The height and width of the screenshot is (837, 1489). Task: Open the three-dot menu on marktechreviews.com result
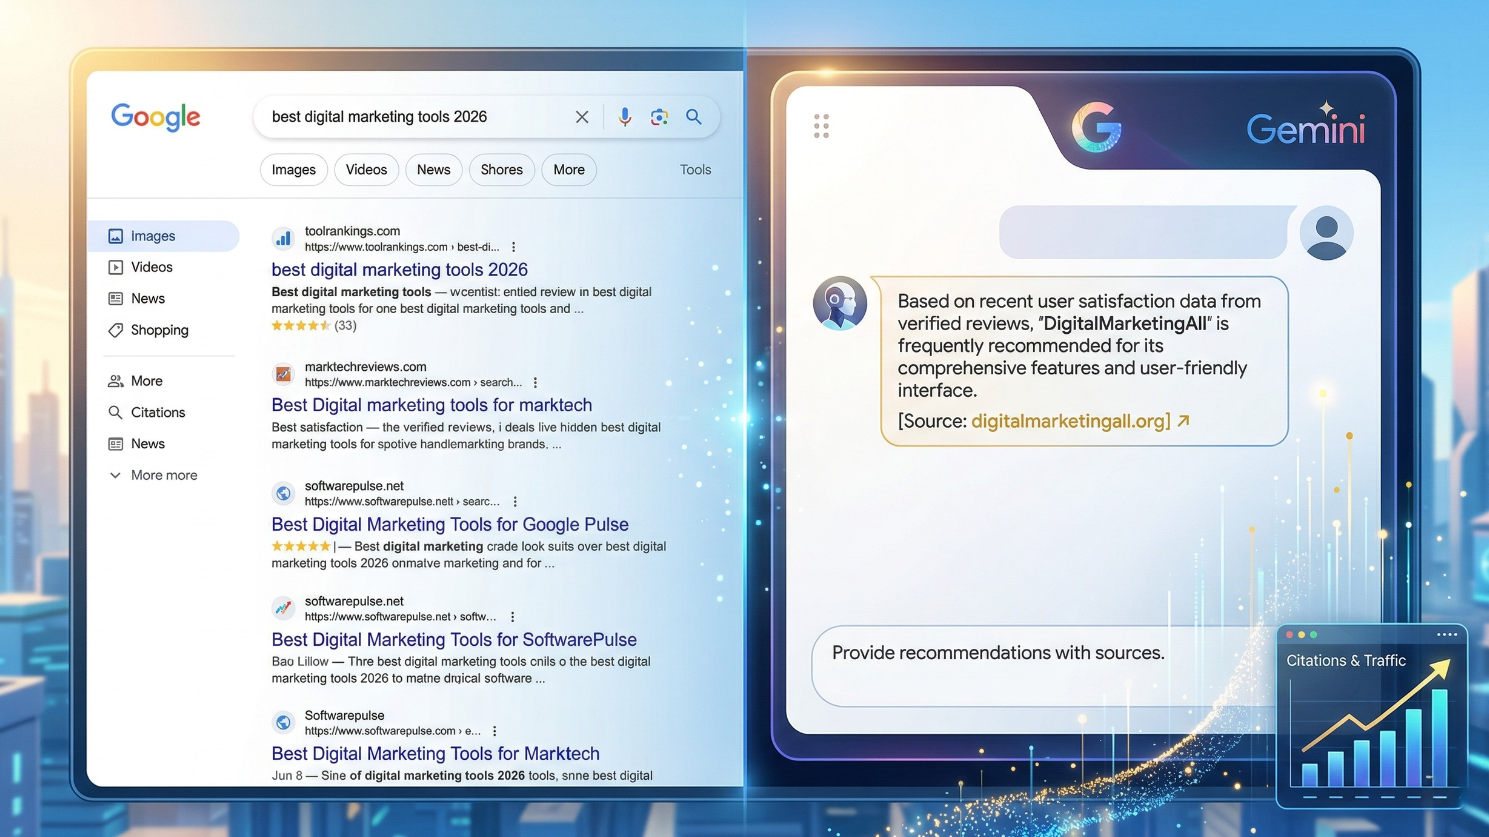coord(535,382)
